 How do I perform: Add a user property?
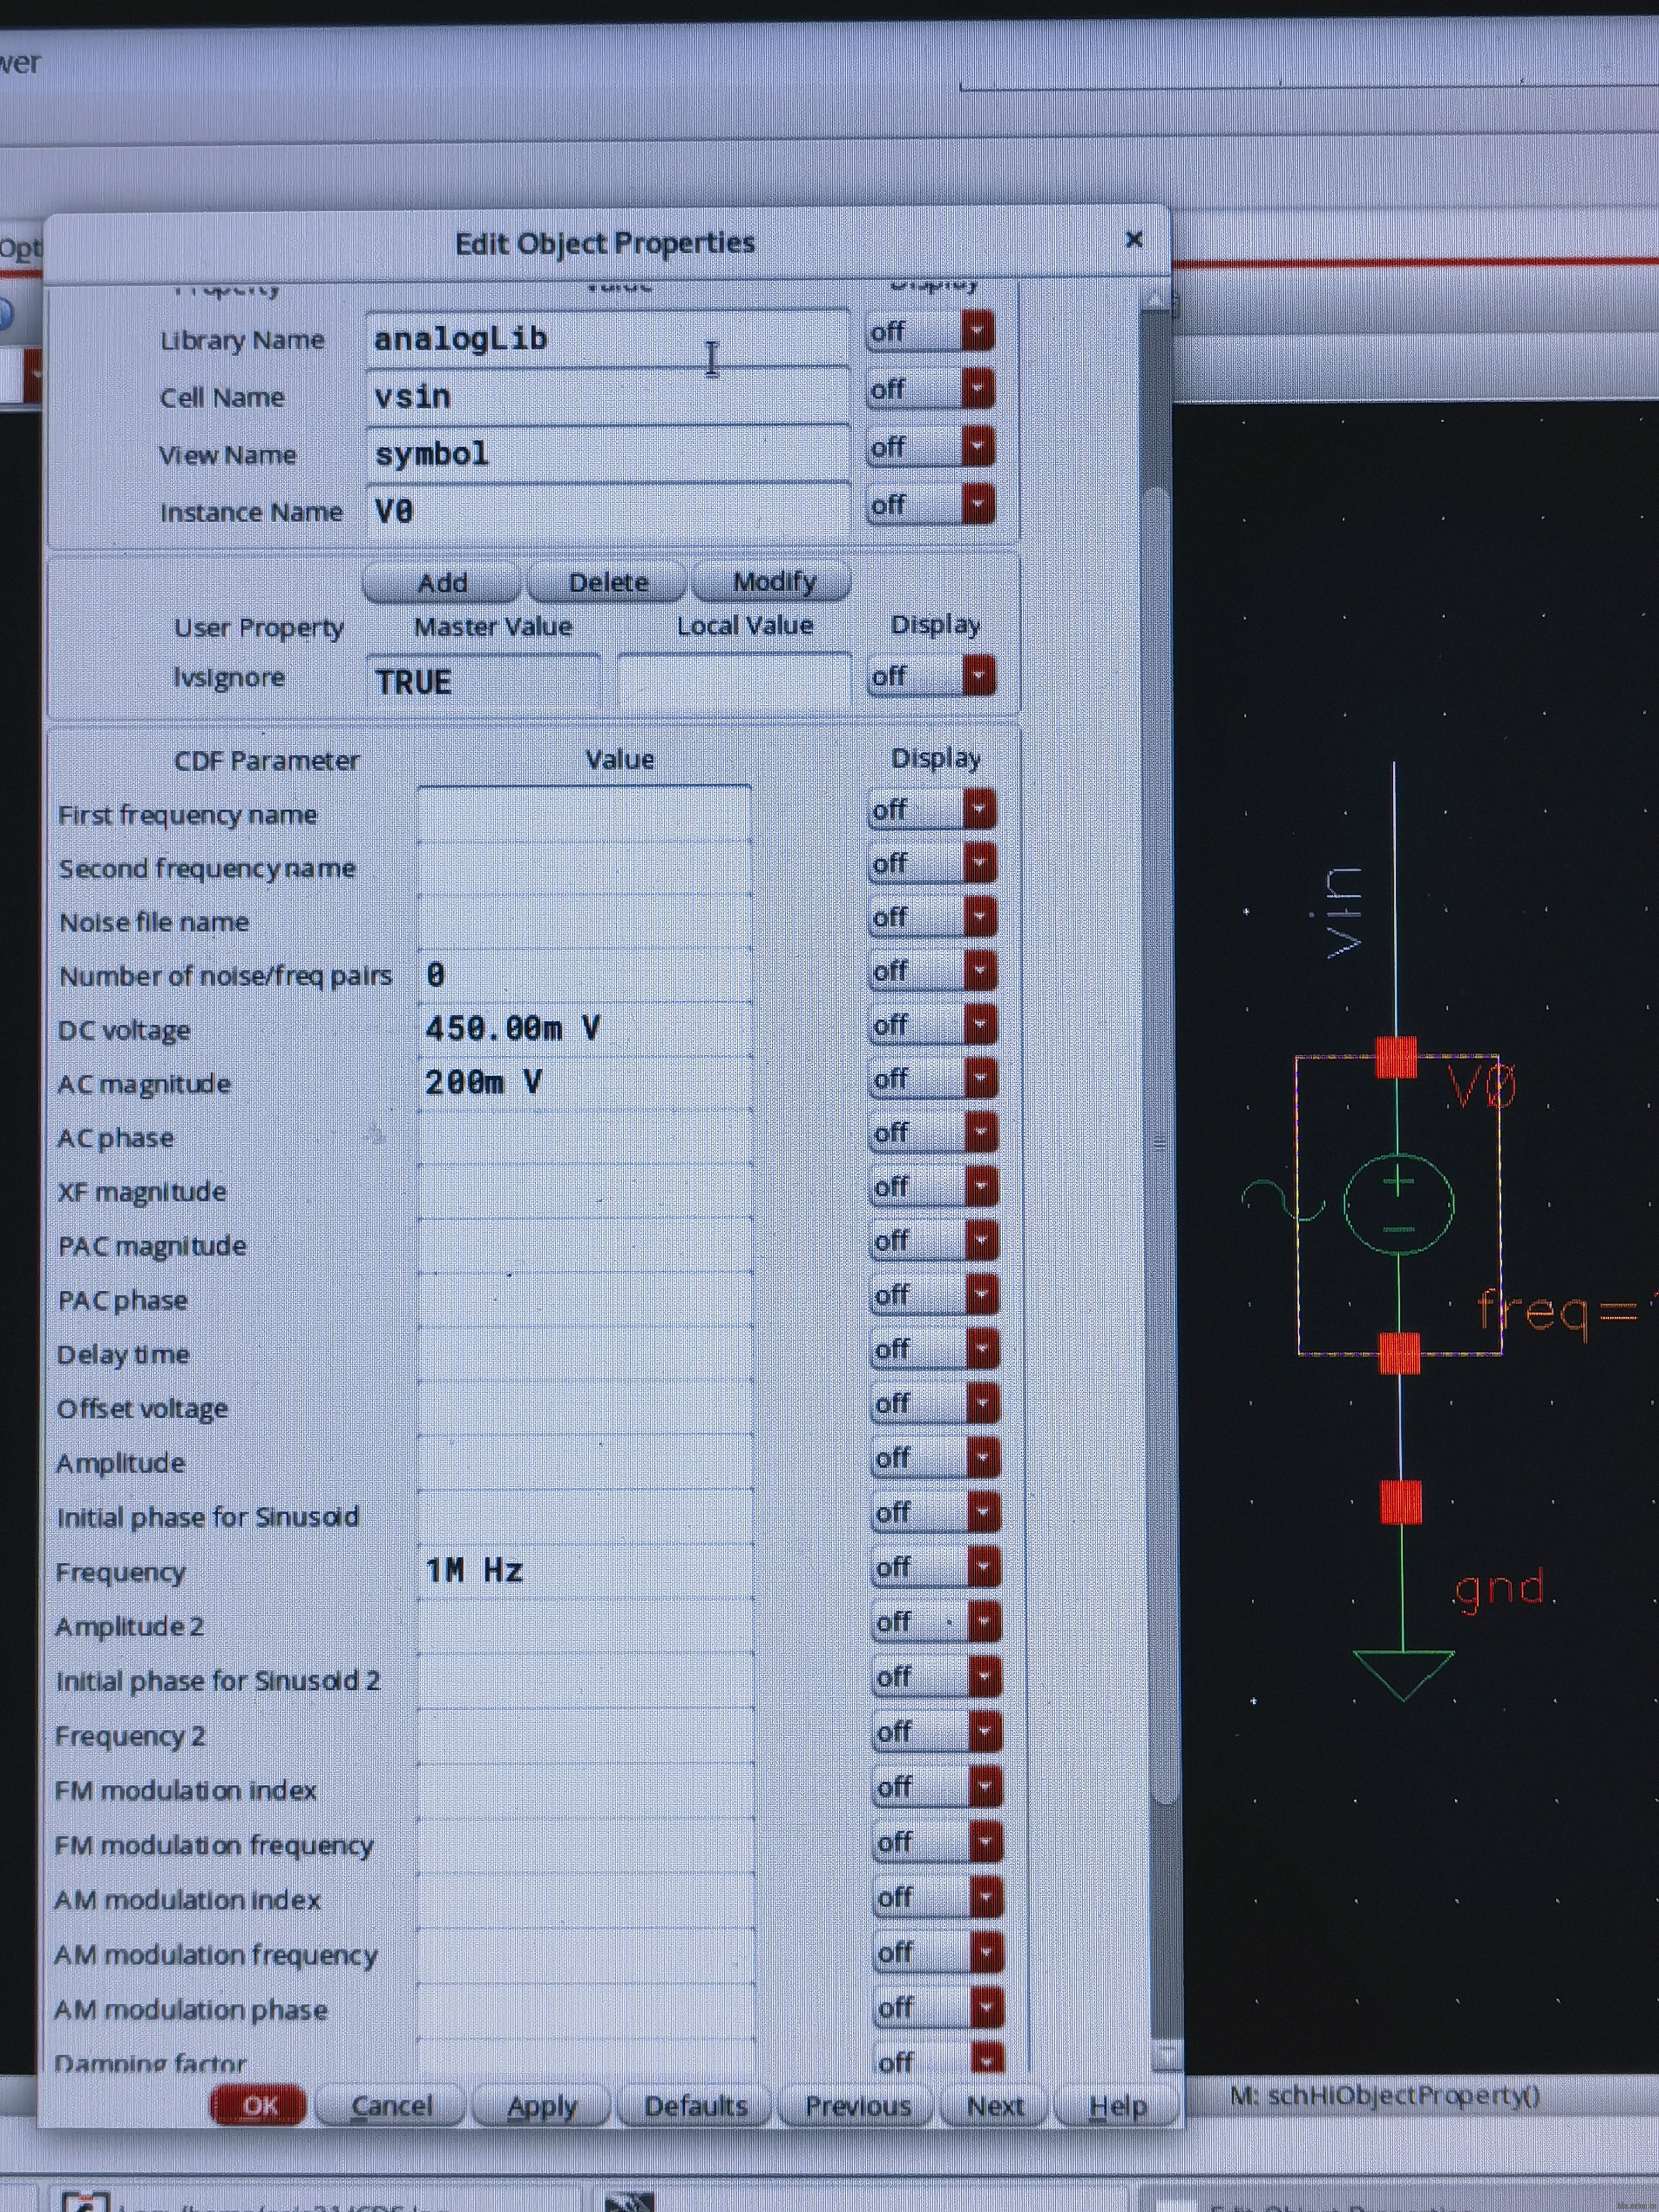click(442, 582)
